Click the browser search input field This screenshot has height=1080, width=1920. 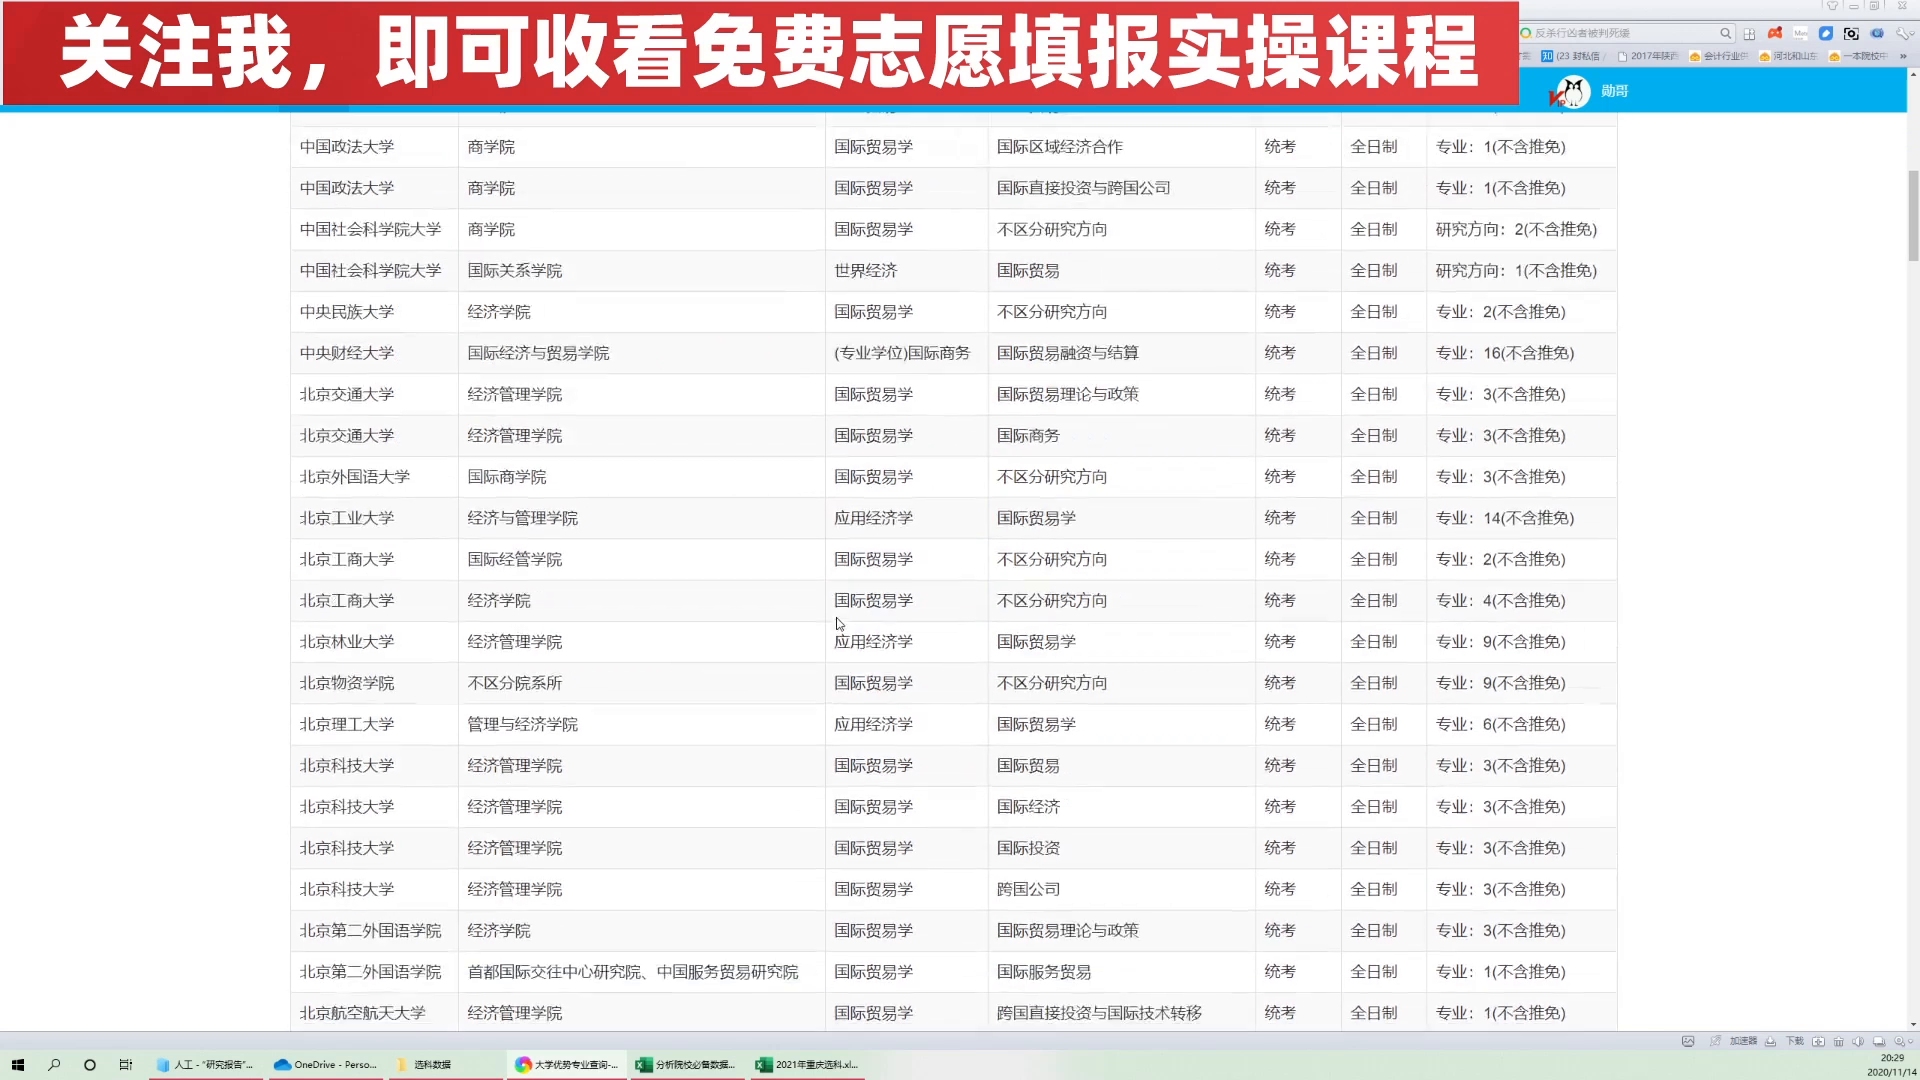[1625, 33]
